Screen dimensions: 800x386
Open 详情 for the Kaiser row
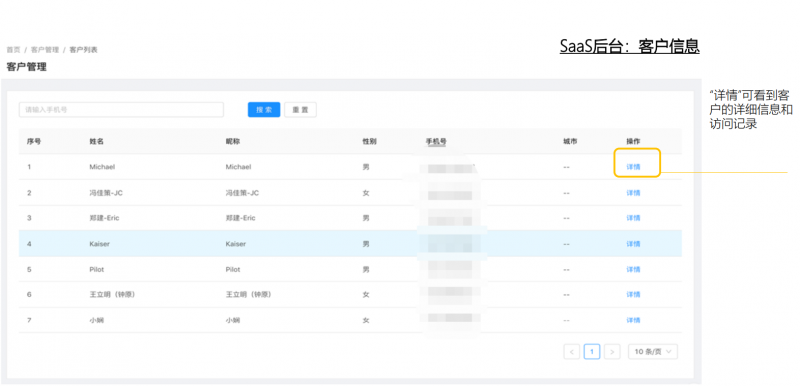pos(633,244)
